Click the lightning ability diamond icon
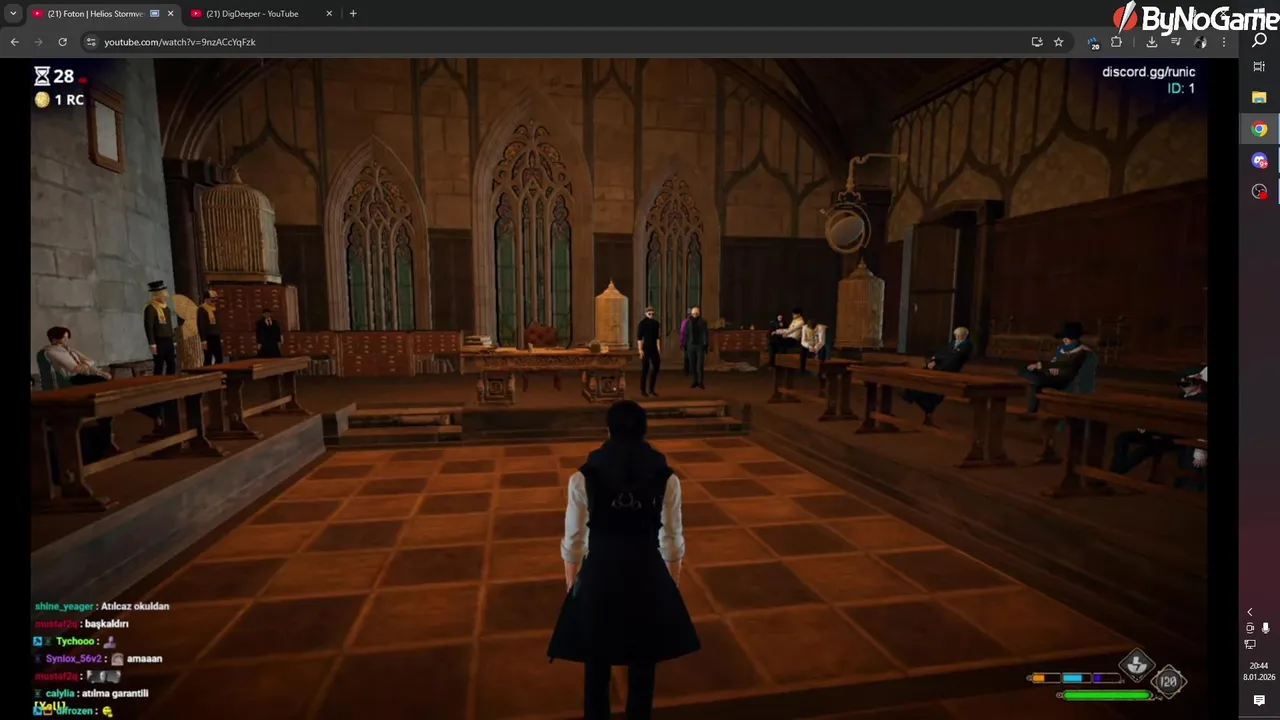This screenshot has height=720, width=1280. pyautogui.click(x=1136, y=664)
